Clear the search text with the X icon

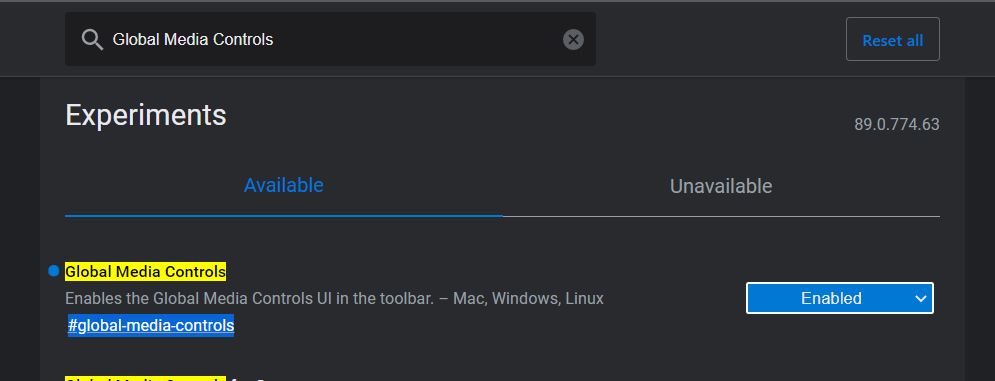pos(573,39)
